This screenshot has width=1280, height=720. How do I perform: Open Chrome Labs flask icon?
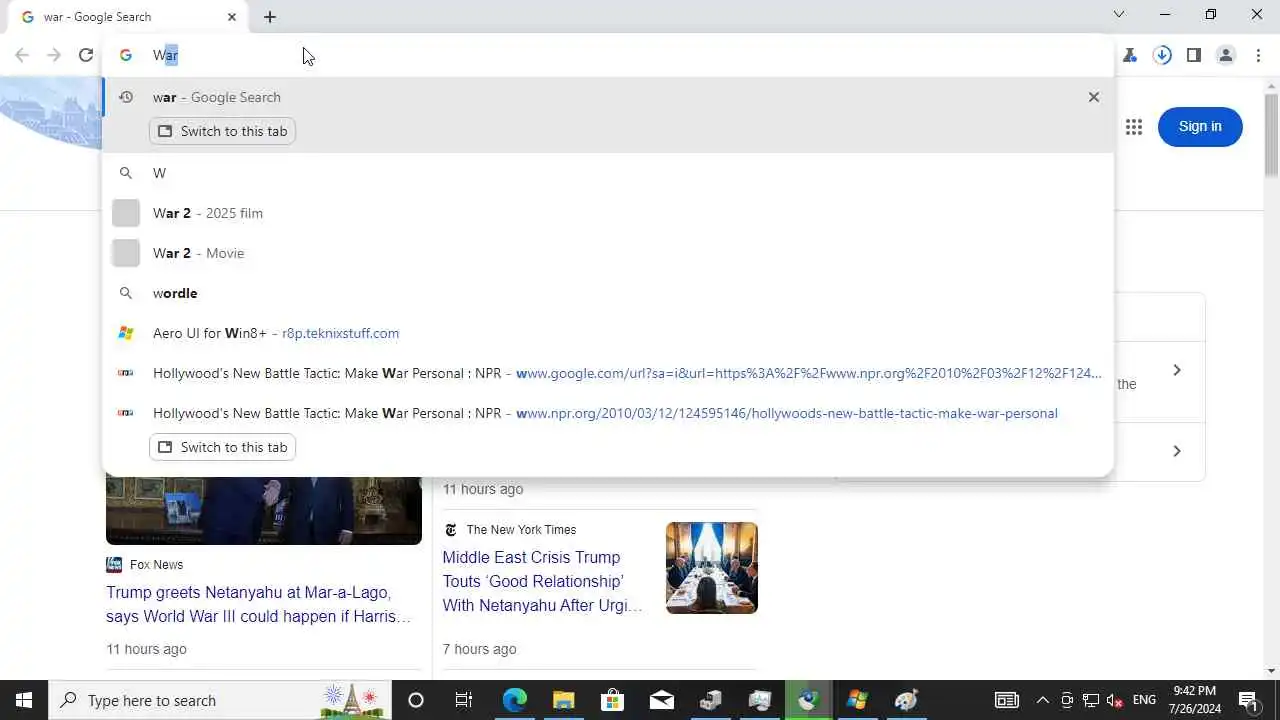click(x=1130, y=55)
